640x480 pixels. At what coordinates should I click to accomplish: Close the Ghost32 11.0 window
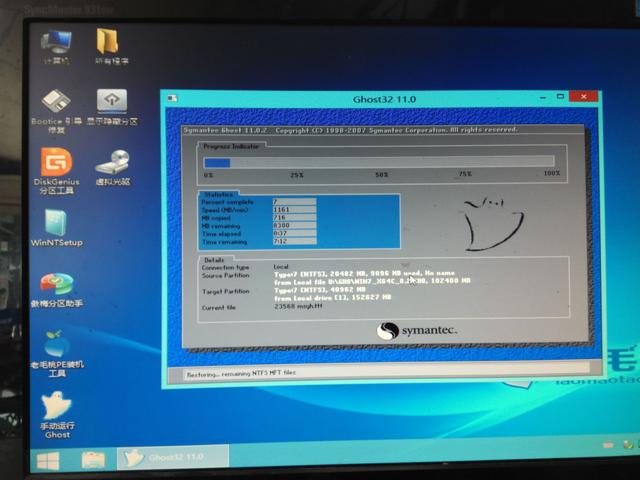coord(584,97)
